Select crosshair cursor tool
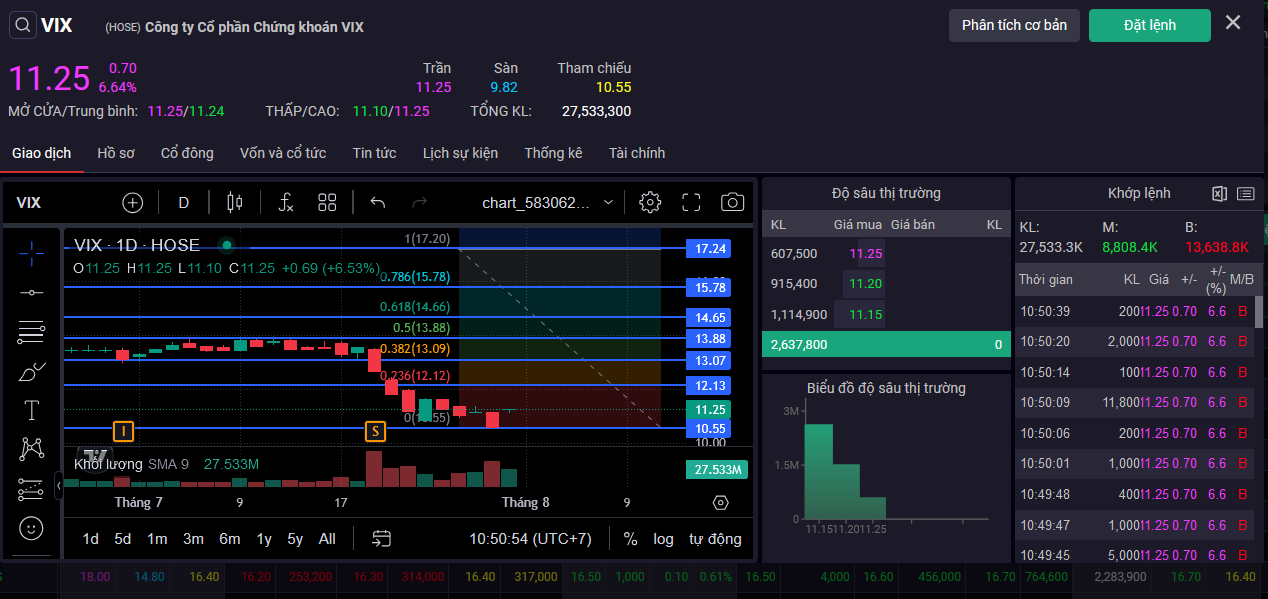Viewport: 1268px width, 599px height. [x=31, y=254]
